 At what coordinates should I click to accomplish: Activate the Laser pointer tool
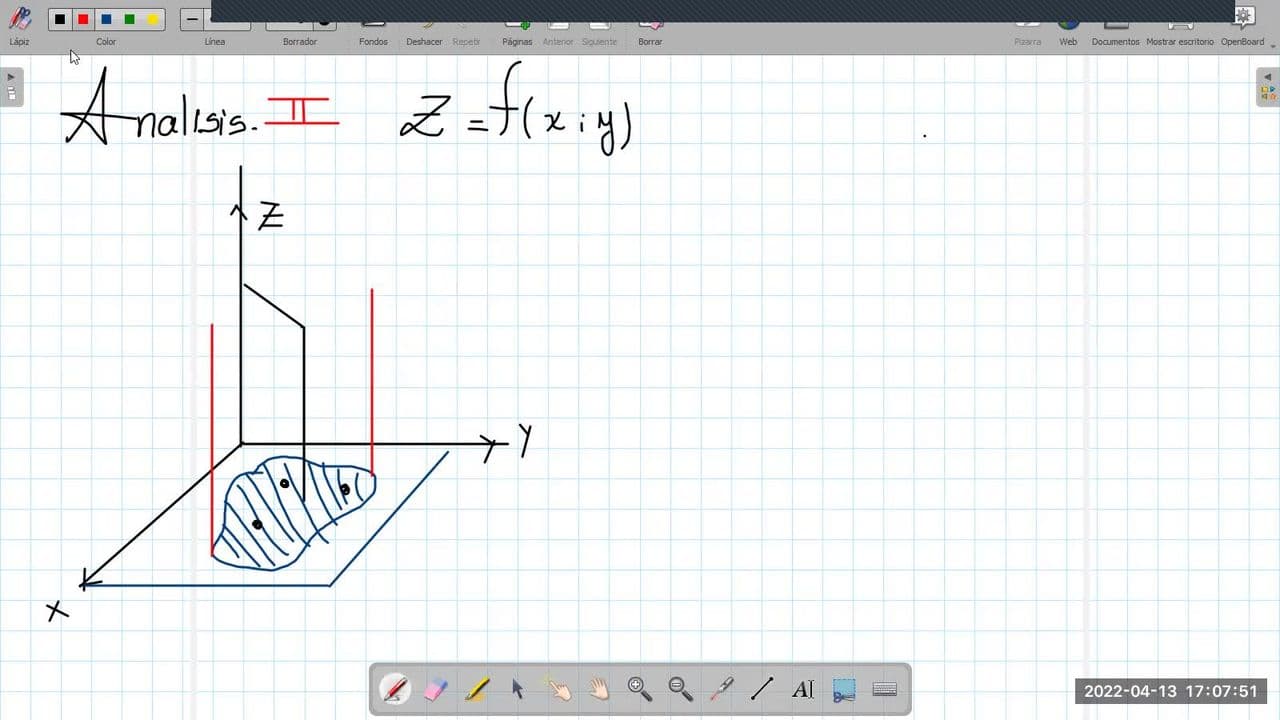click(x=721, y=689)
